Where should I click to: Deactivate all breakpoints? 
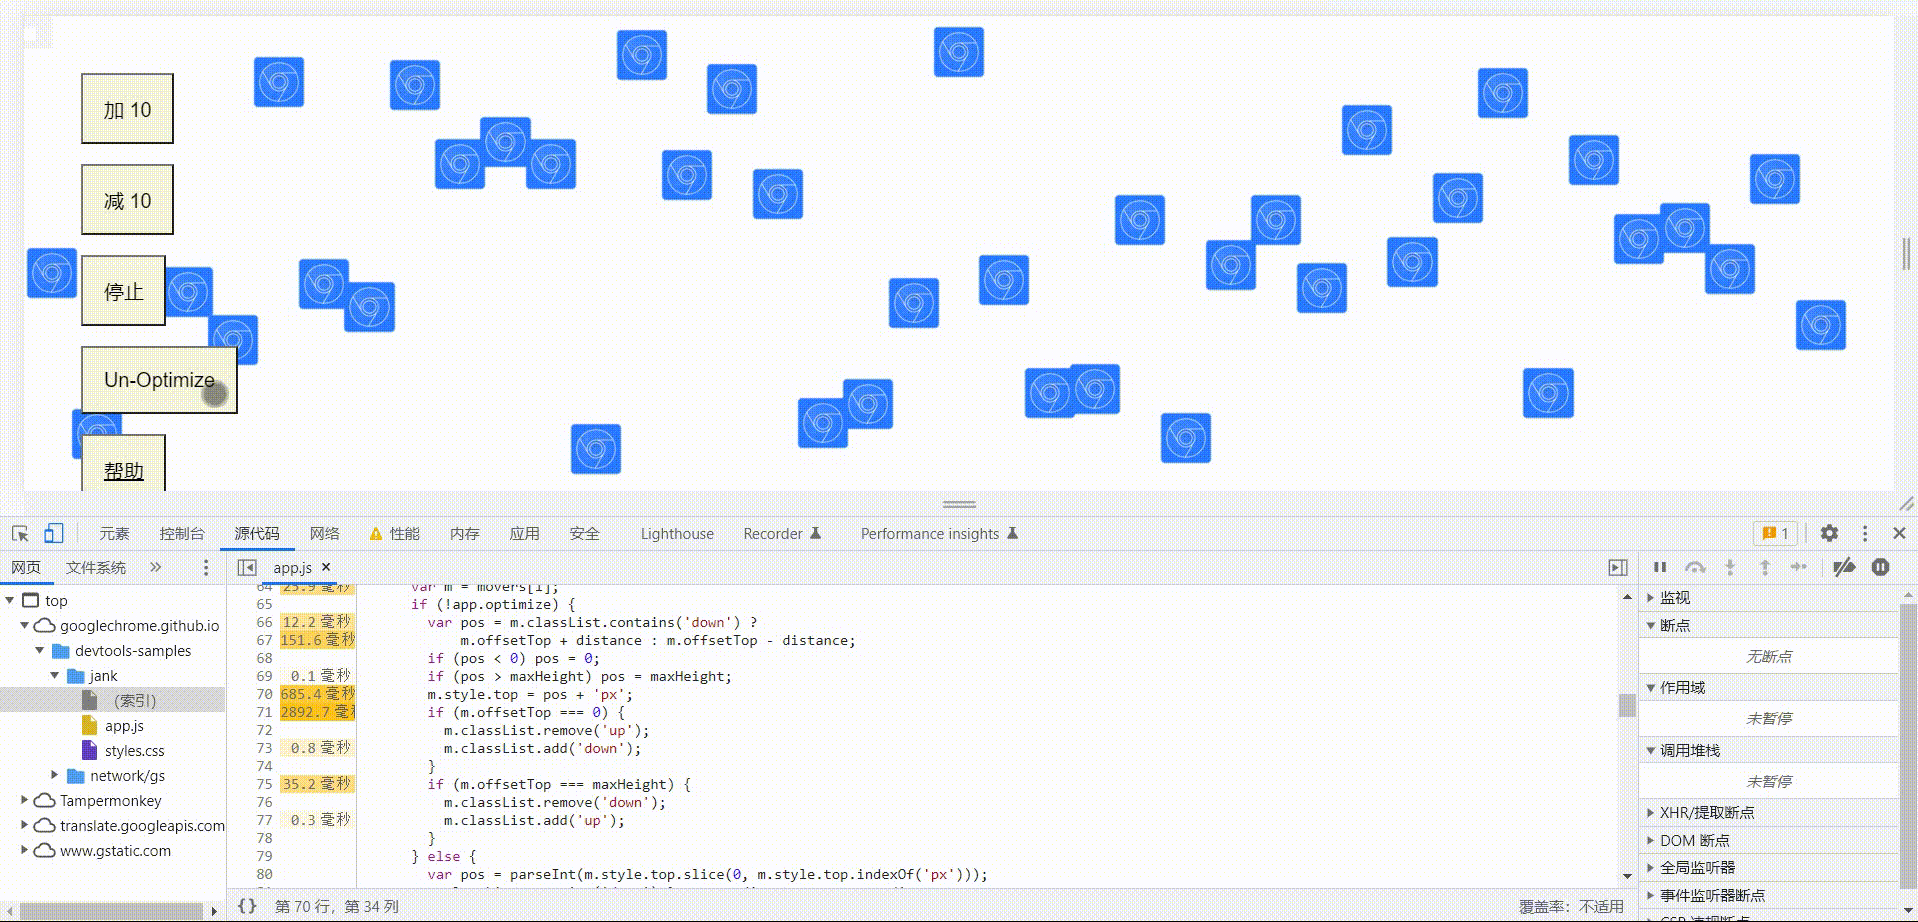pos(1844,567)
